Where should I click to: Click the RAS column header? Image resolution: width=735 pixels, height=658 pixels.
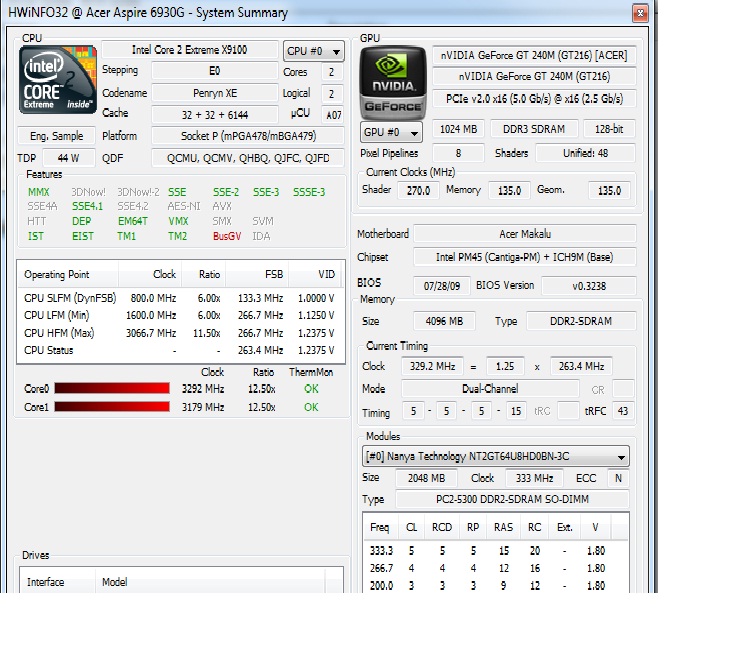(503, 527)
